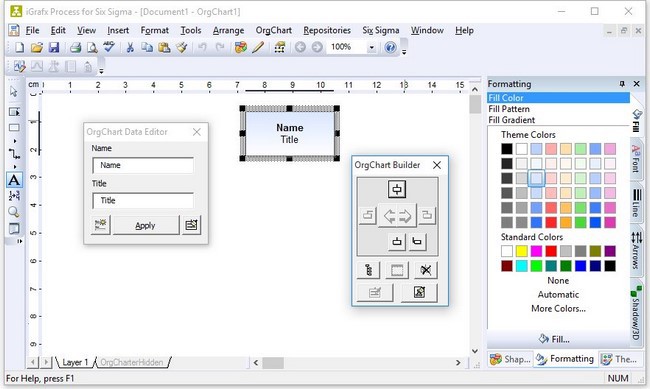Screen dimensions: 650x389
Task: Click the Save diskette icon in toolbar
Action: coord(54,47)
